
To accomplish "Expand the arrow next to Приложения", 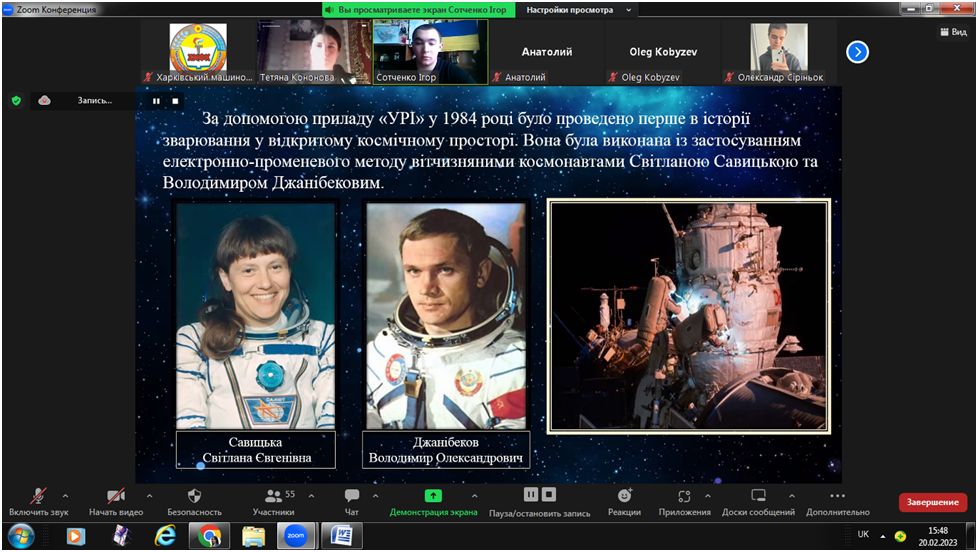I will click(708, 496).
